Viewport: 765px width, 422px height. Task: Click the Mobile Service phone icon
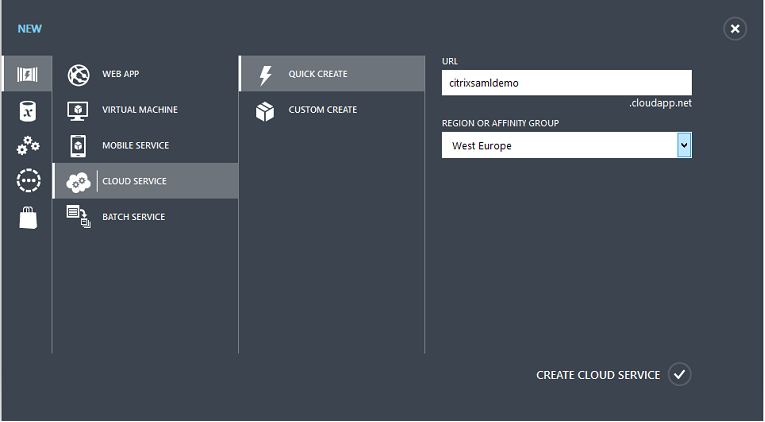pyautogui.click(x=78, y=146)
